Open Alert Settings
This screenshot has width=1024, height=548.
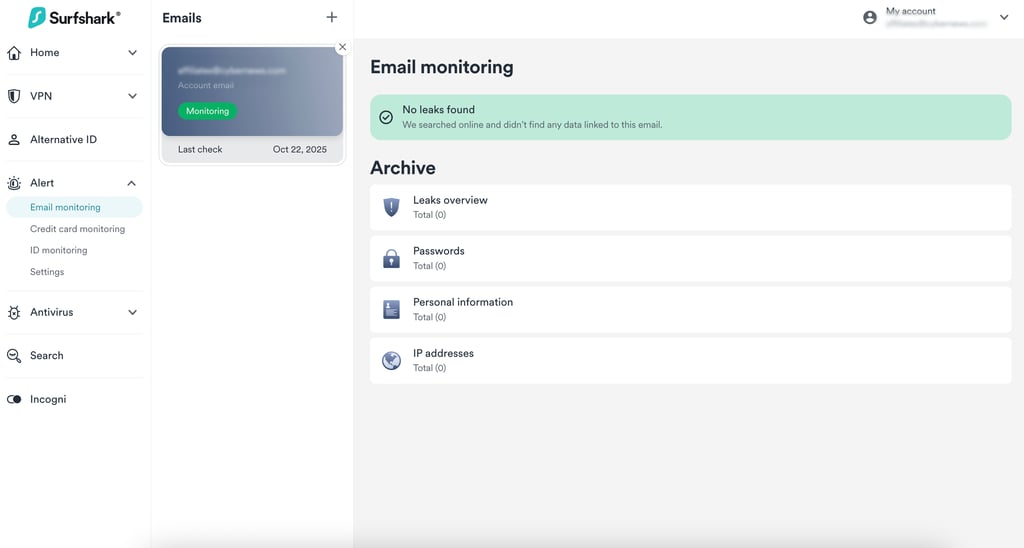pyautogui.click(x=47, y=272)
